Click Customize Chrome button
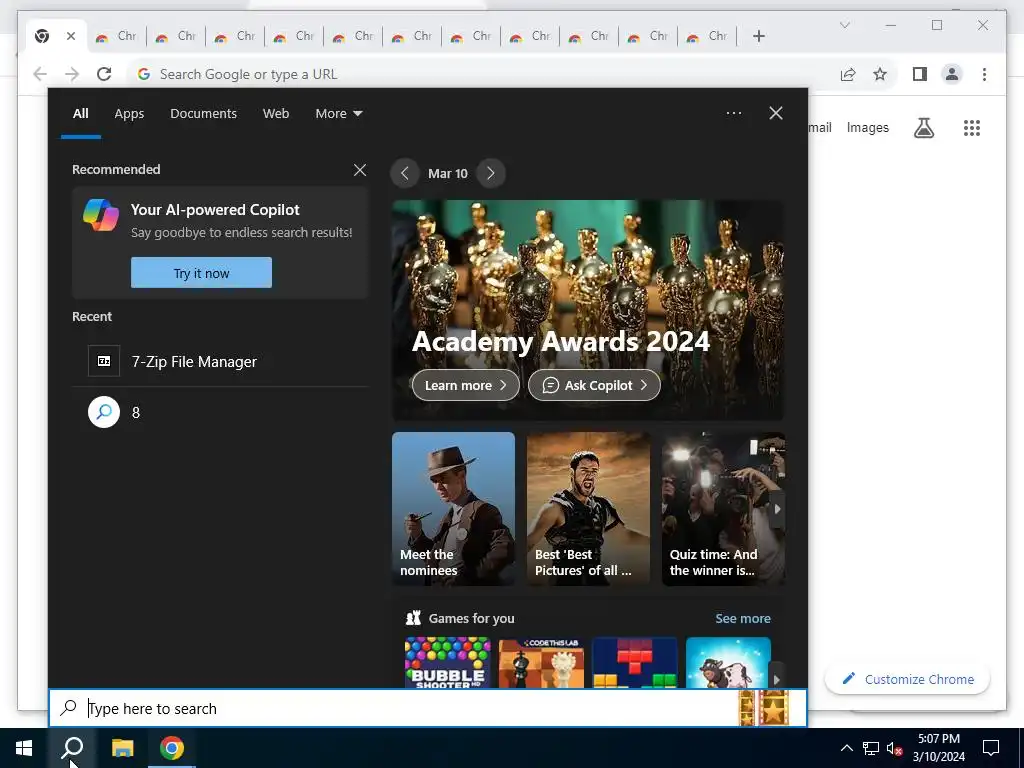Screen dimensions: 1024x768 tap(907, 679)
